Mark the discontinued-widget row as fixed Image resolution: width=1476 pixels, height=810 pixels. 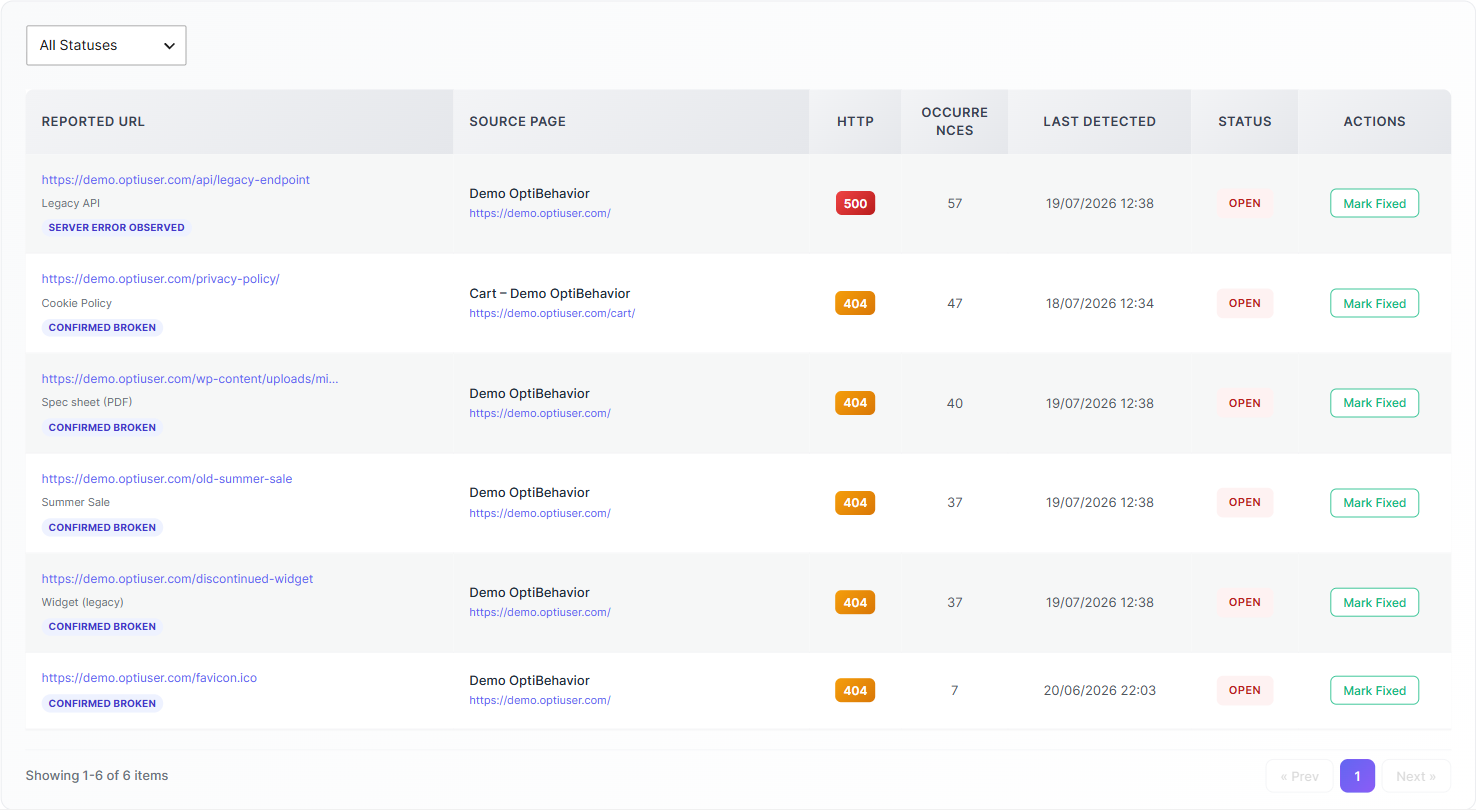point(1374,602)
